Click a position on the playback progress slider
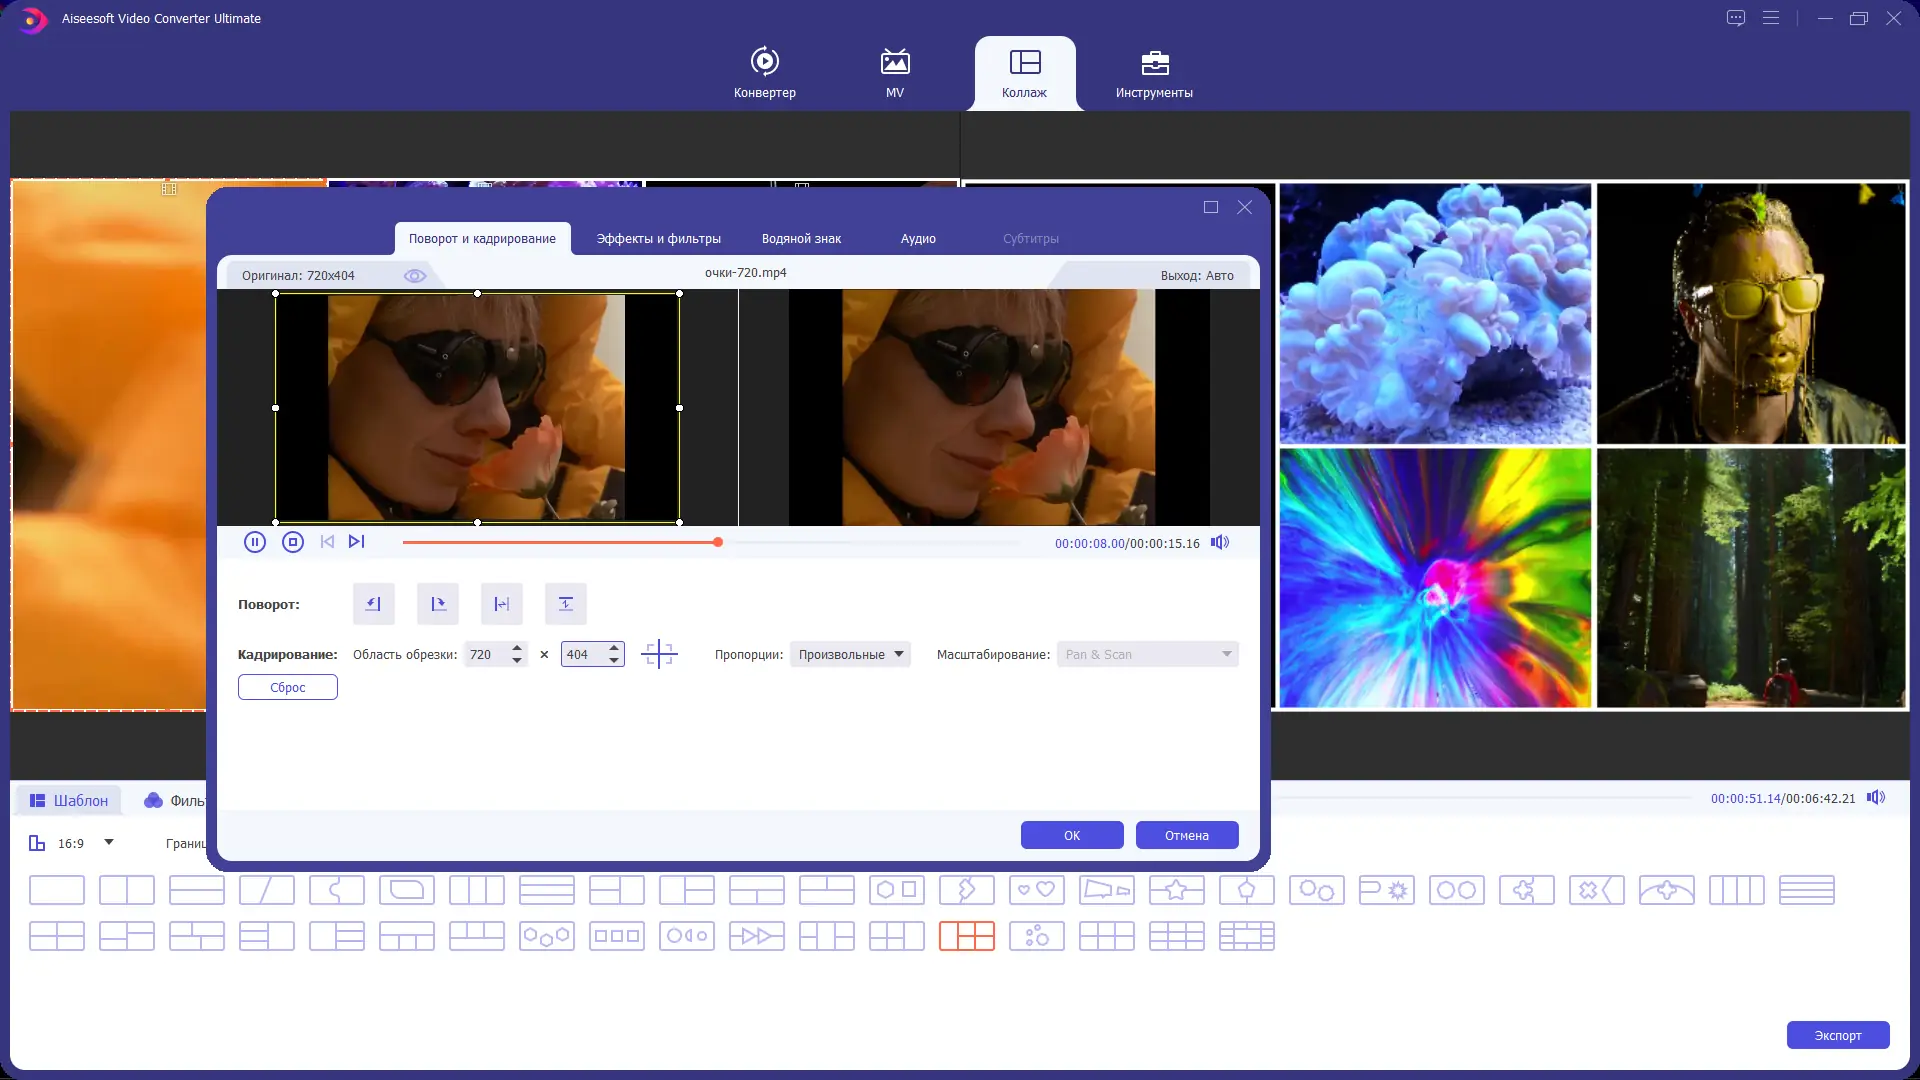This screenshot has width=1920, height=1080. pyautogui.click(x=850, y=542)
